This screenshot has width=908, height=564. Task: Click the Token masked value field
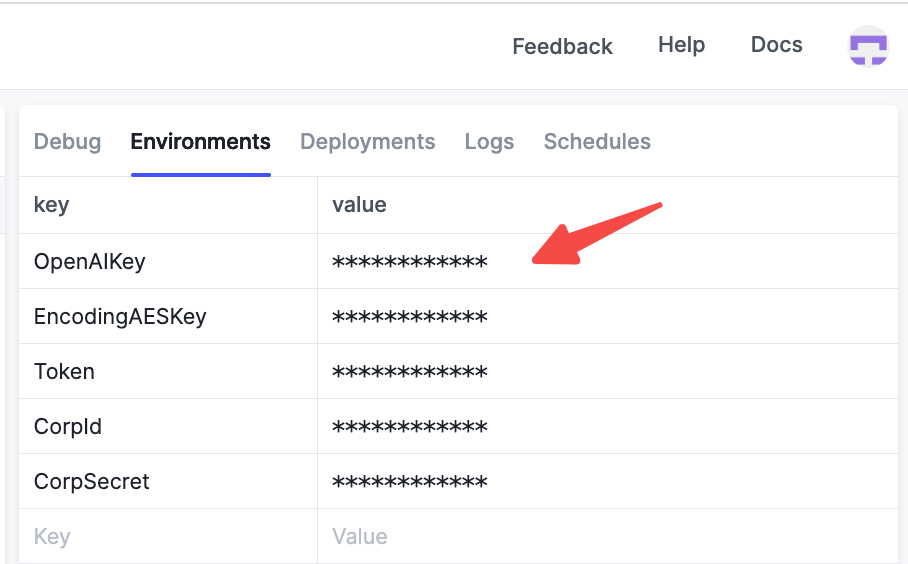607,371
